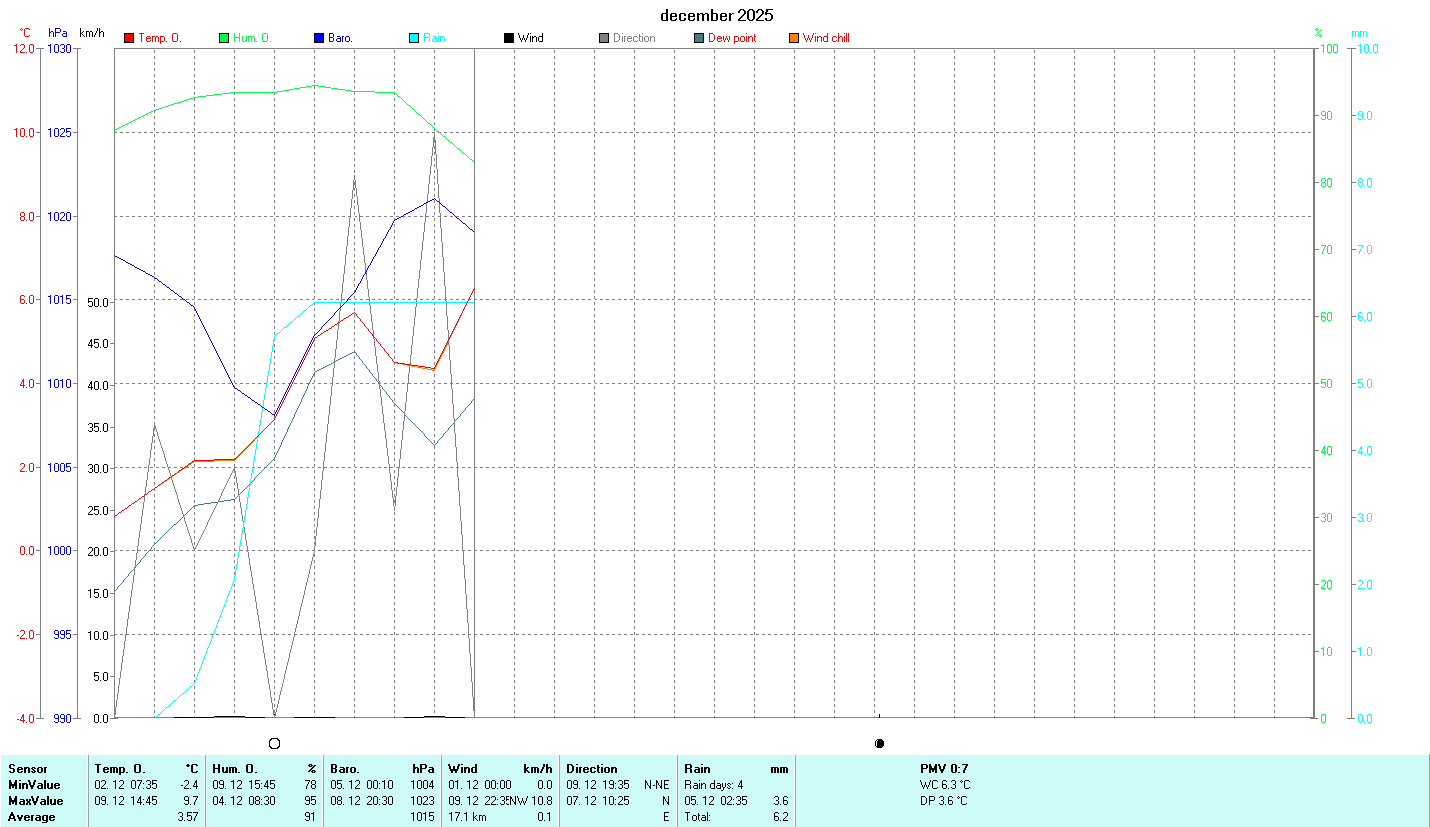Click the °C axis unit label
Screen dimensions: 1430x827
(x=25, y=33)
